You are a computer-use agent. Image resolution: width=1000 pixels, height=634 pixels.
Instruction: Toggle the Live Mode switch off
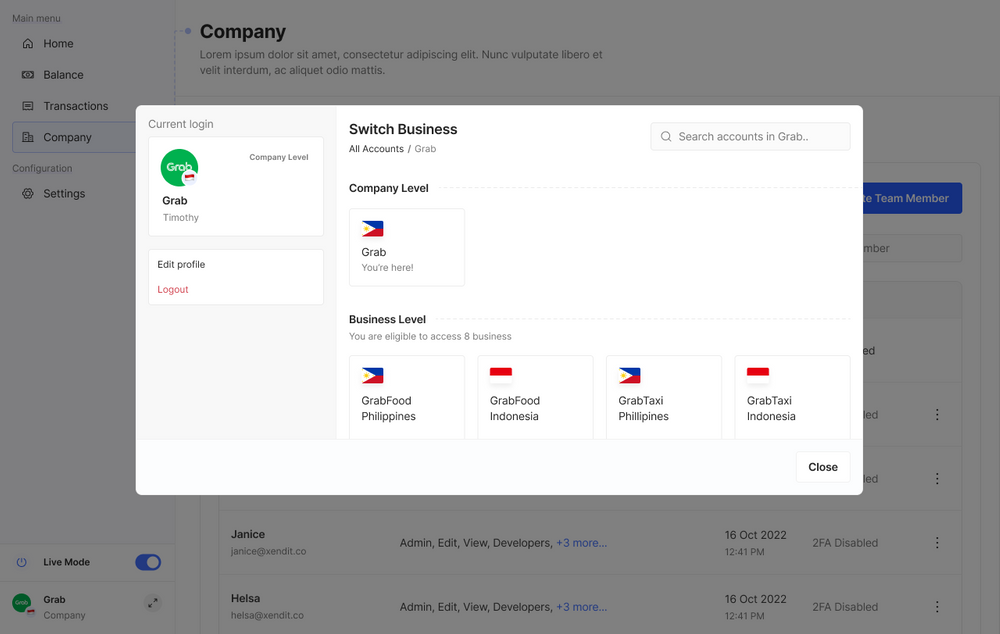pos(148,562)
